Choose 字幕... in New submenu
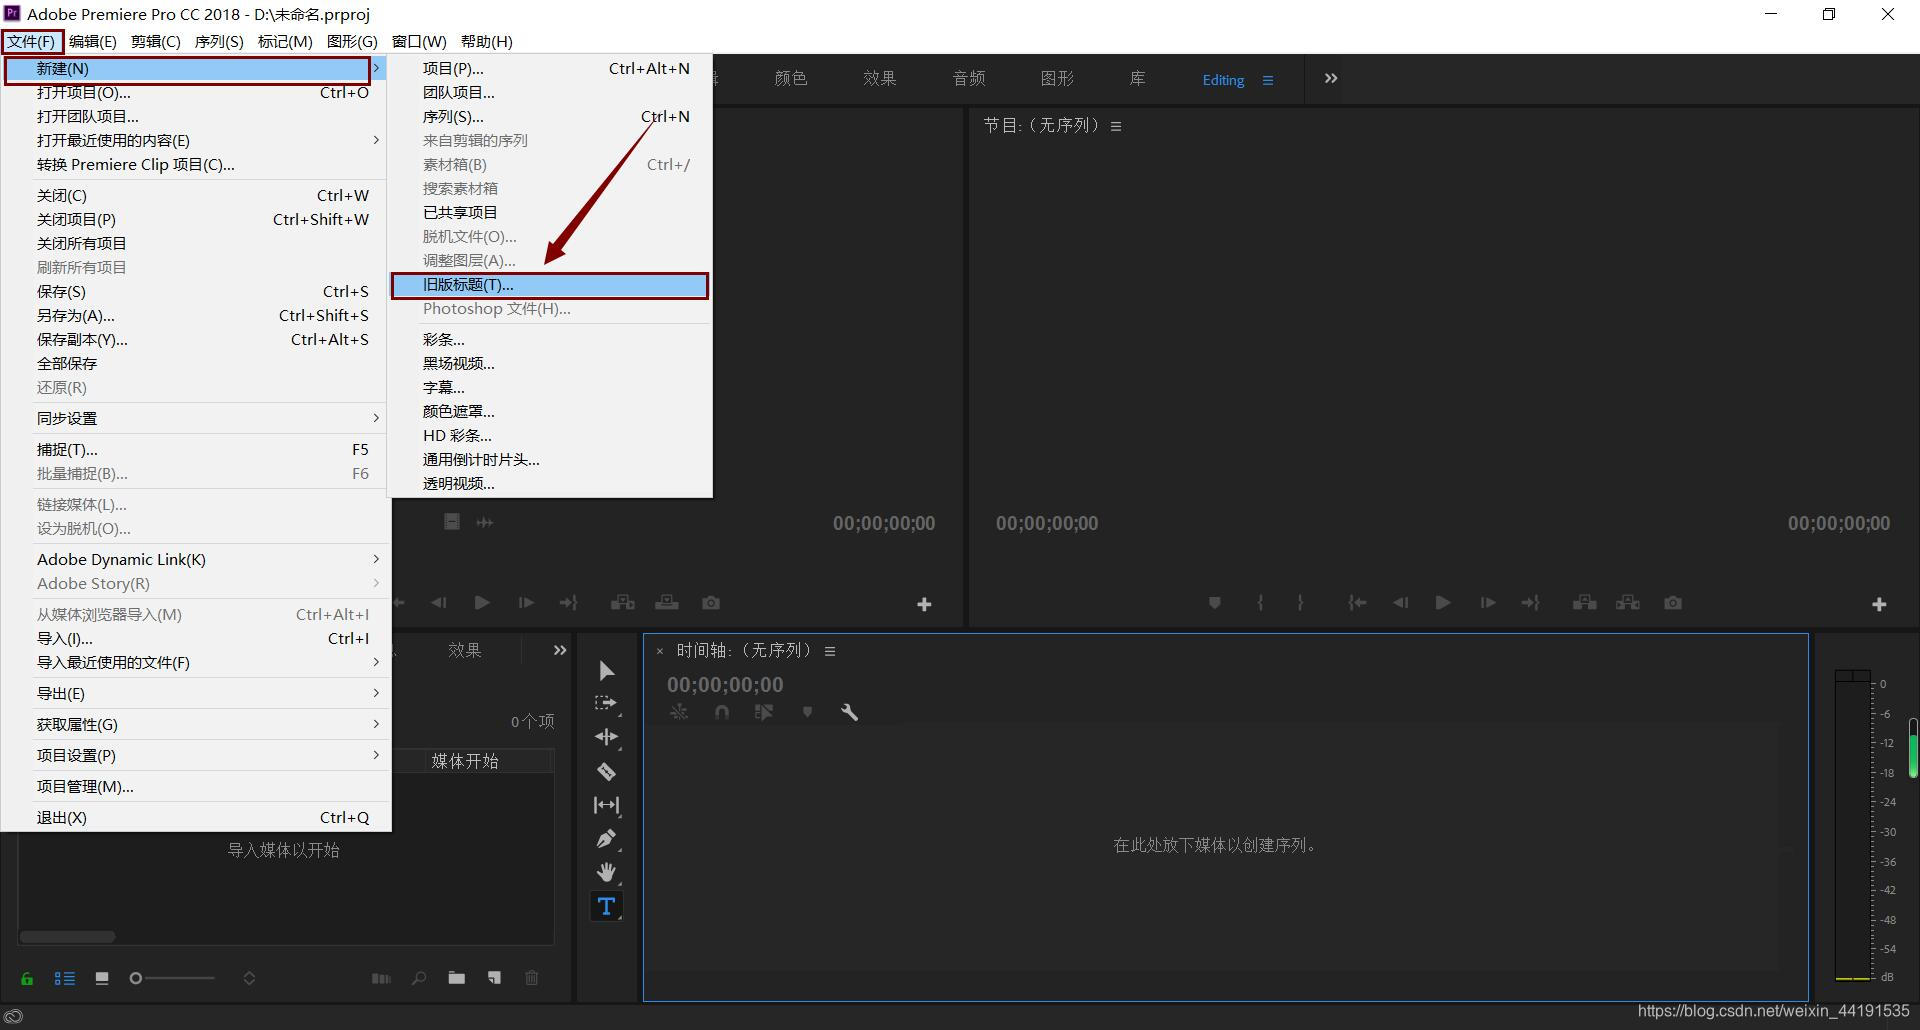Screen dimensions: 1920x1030 coord(550,387)
